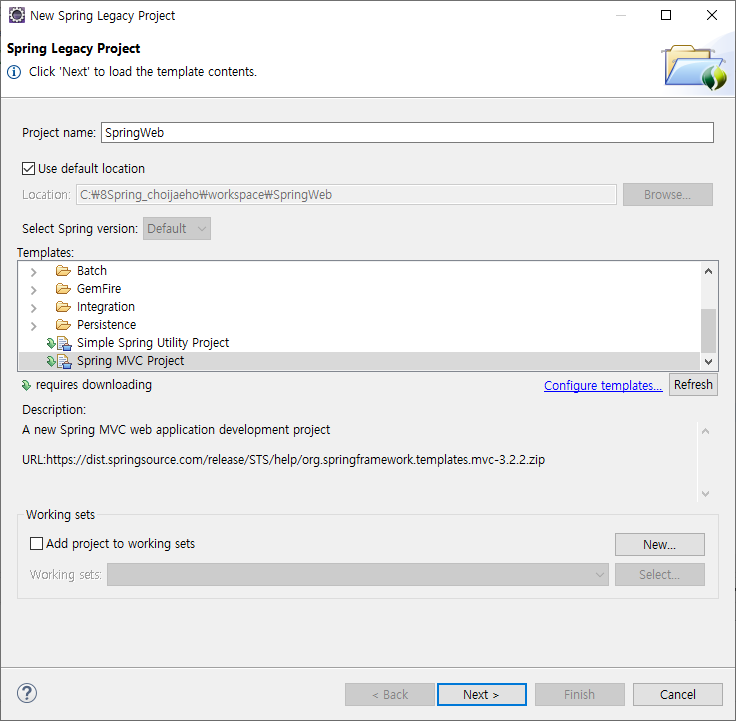
Task: Expand the Persistence template folder
Action: coord(33,326)
